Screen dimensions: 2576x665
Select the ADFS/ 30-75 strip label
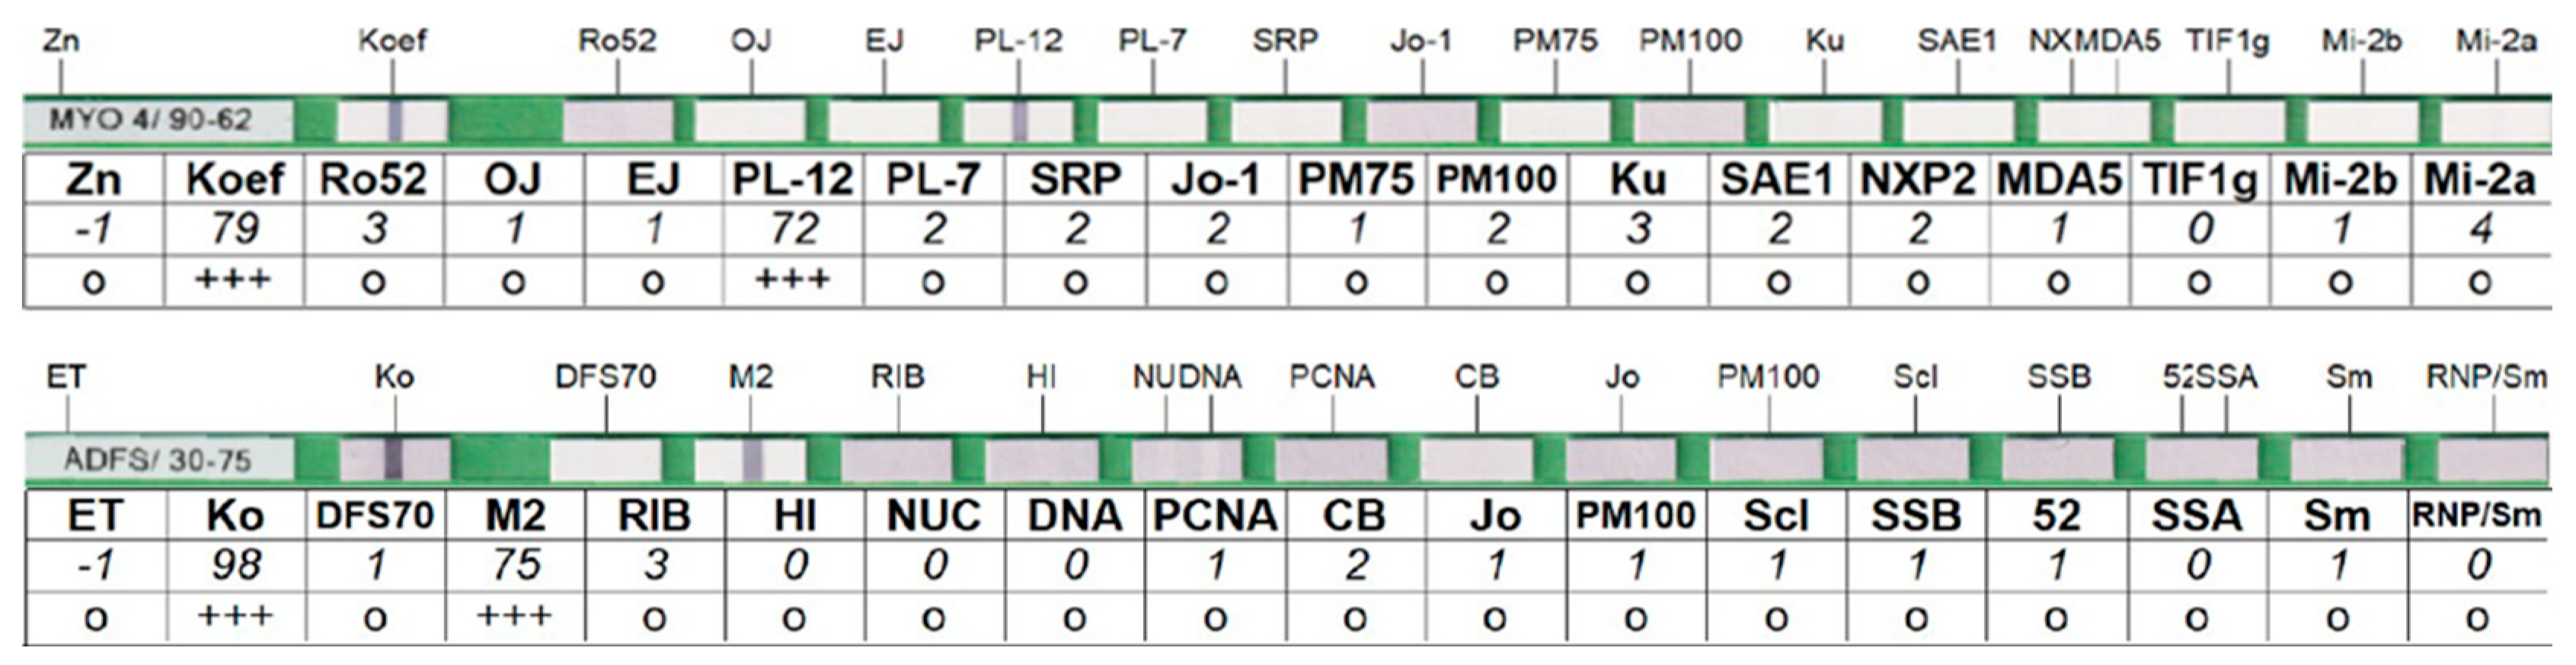tap(157, 460)
